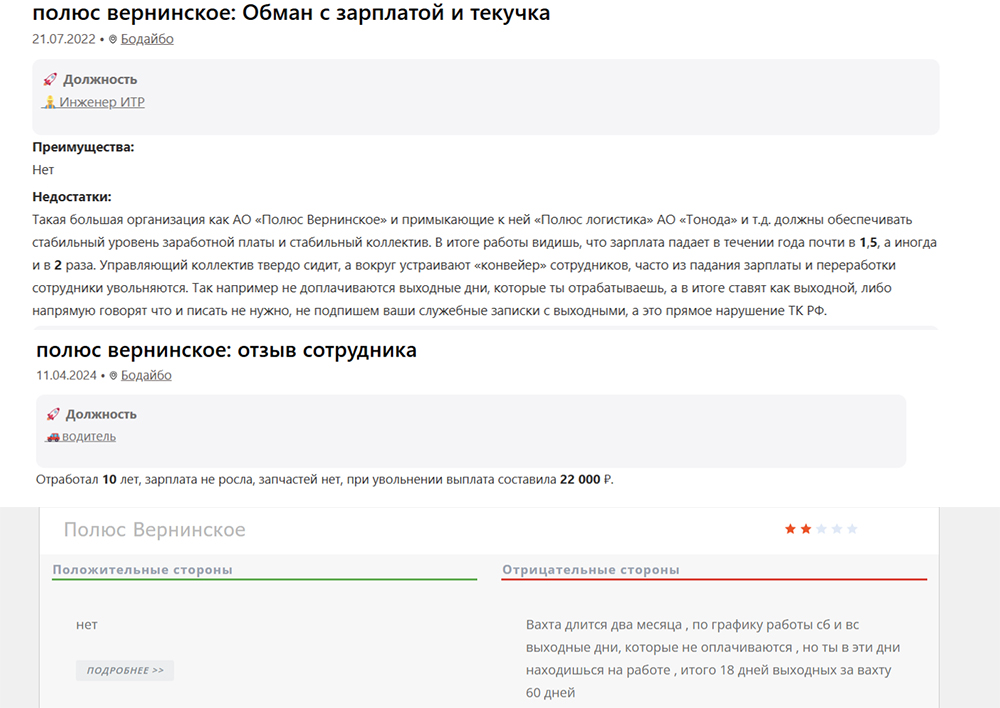The image size is (1000, 708).
Task: Click heading 'Обман с зарплатой и текучка'
Action: (x=396, y=12)
